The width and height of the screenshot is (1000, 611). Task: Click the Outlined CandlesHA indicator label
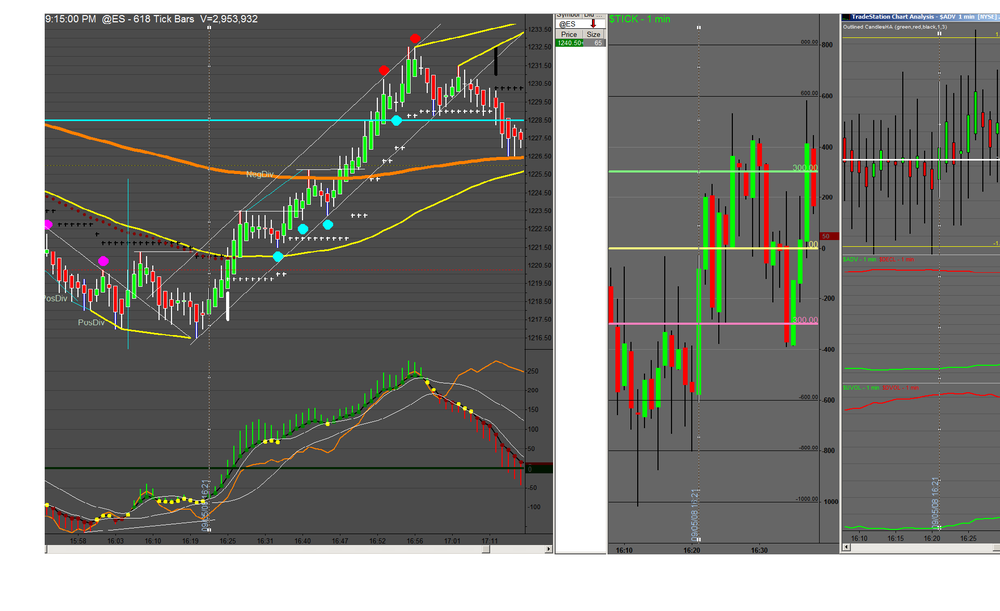click(895, 27)
